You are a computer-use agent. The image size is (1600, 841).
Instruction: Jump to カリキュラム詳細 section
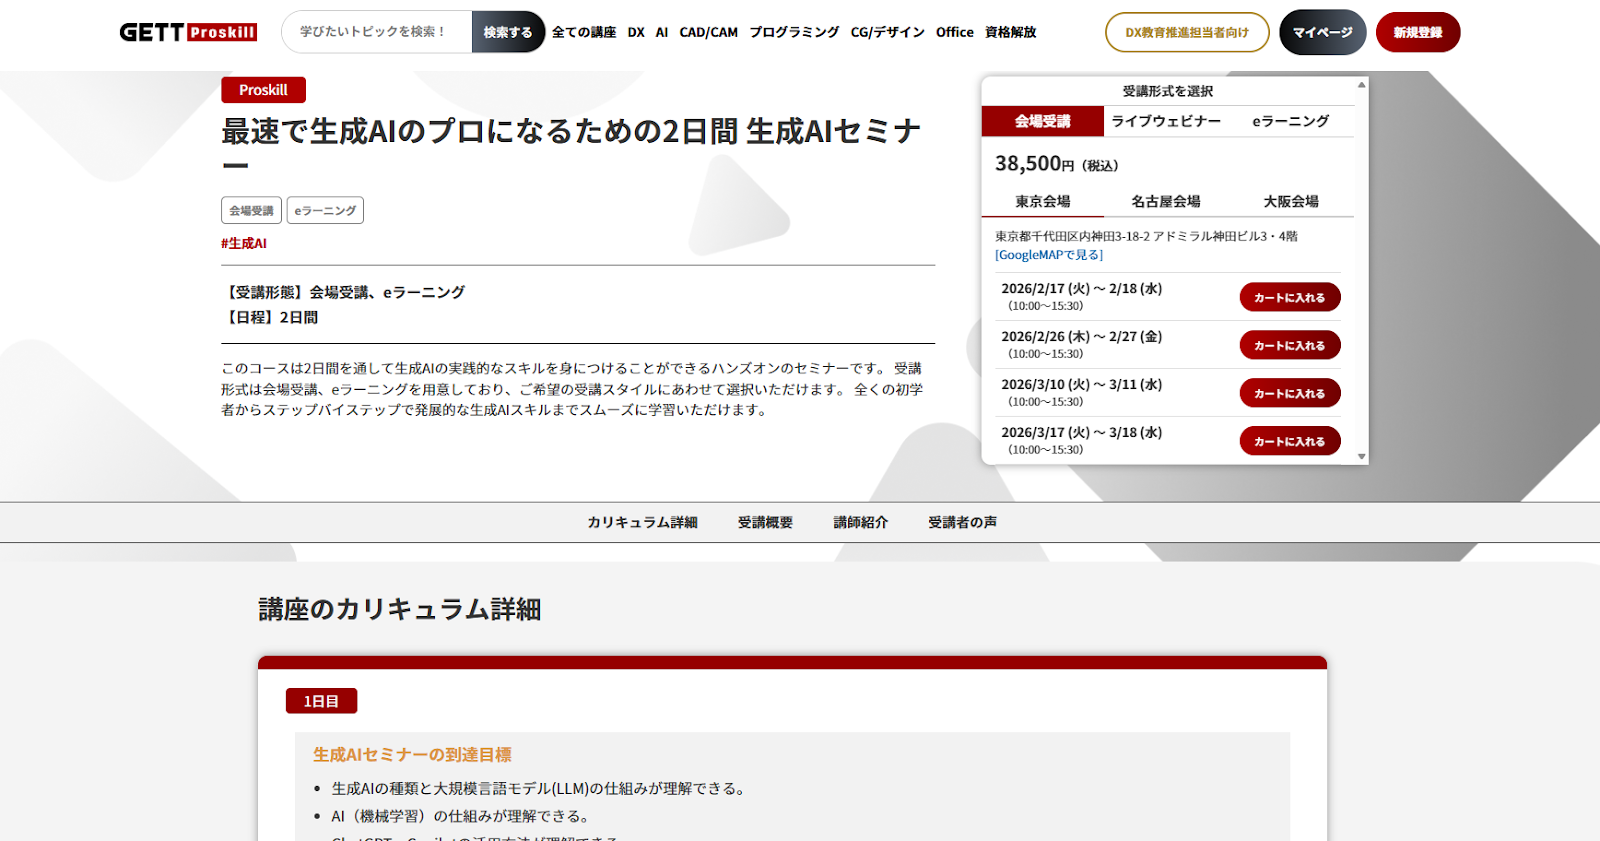pos(642,522)
